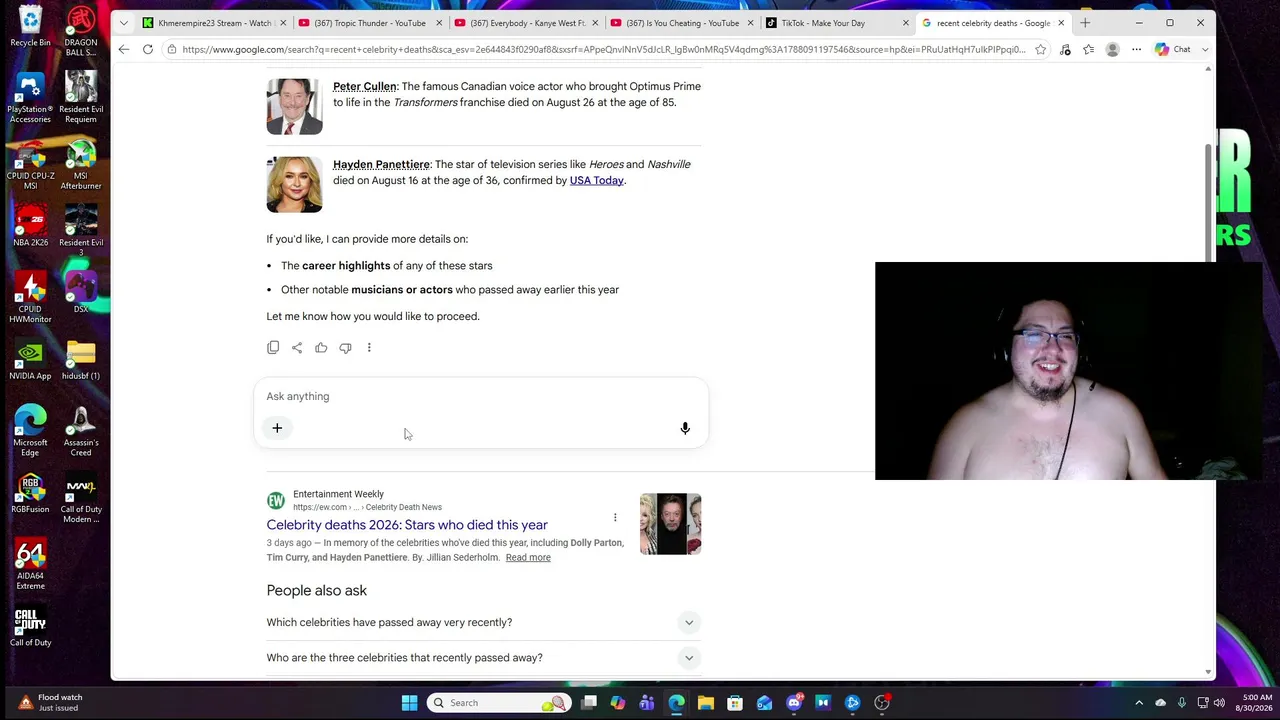Copy the AI answer with the copy icon
This screenshot has height=720, width=1280.
point(273,348)
